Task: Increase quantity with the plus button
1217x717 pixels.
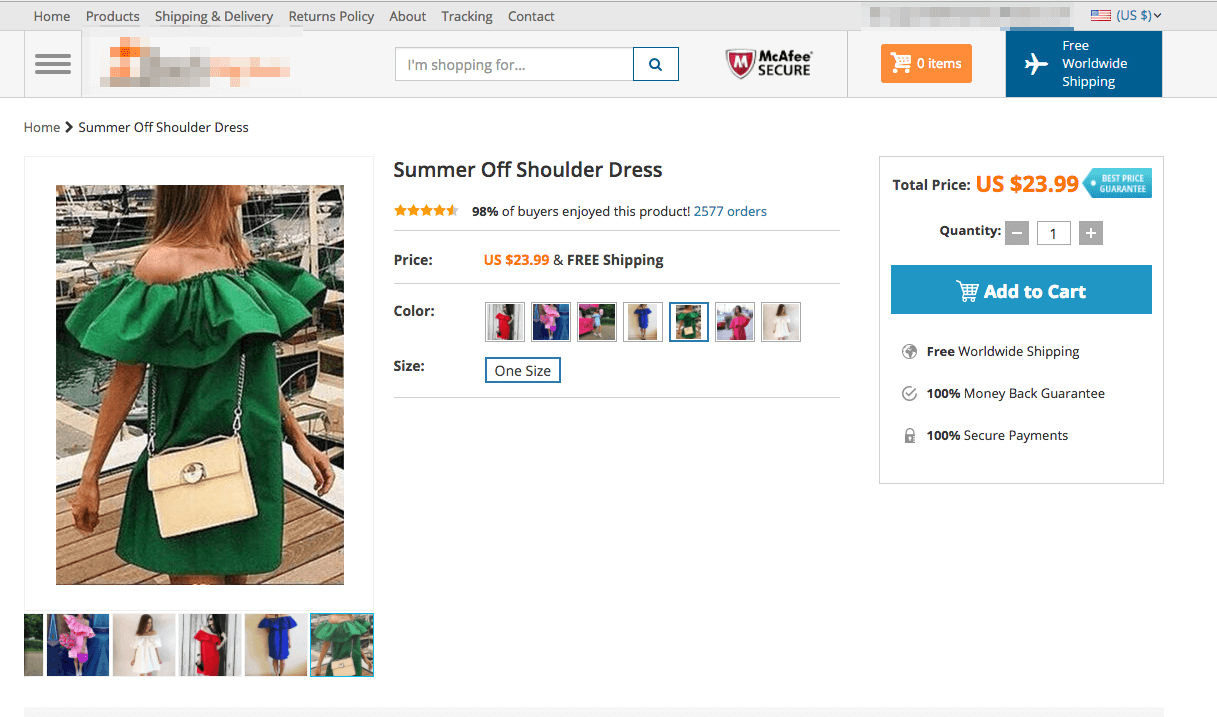Action: (x=1092, y=233)
